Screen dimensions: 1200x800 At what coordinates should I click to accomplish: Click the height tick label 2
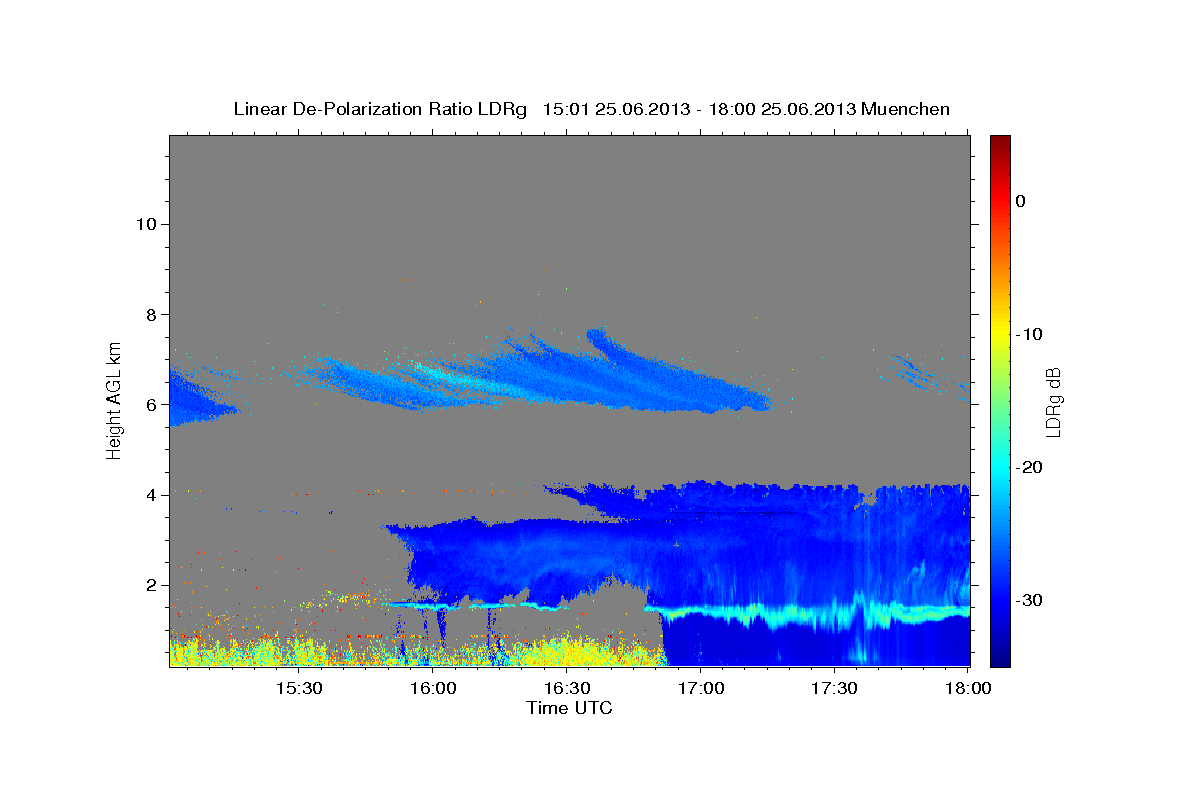coord(151,585)
